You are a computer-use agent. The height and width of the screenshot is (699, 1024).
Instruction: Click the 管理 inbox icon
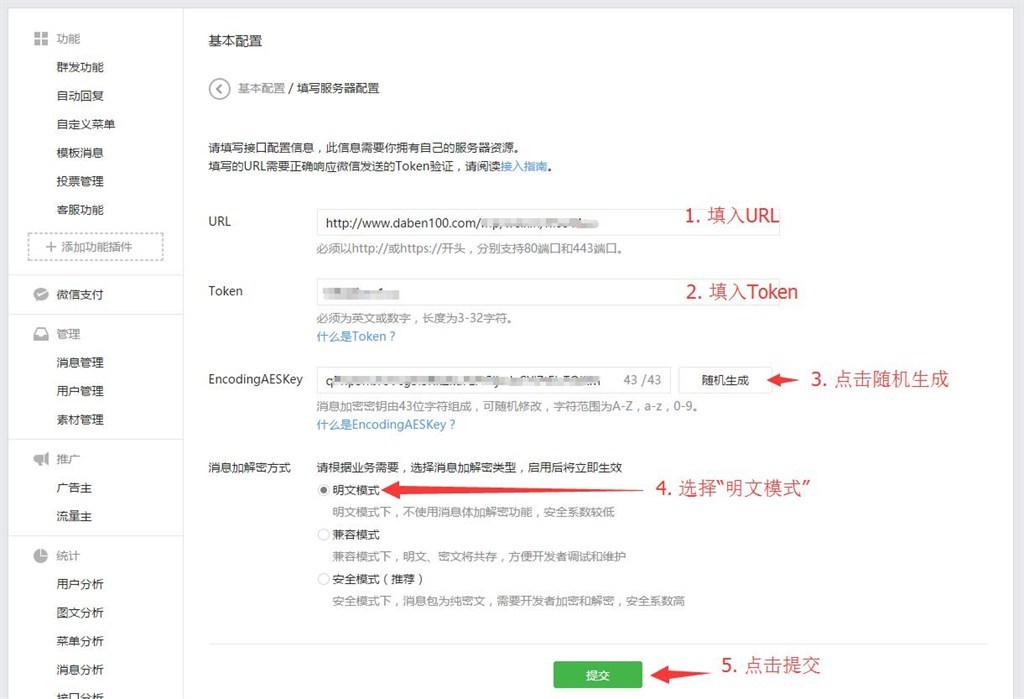point(41,334)
